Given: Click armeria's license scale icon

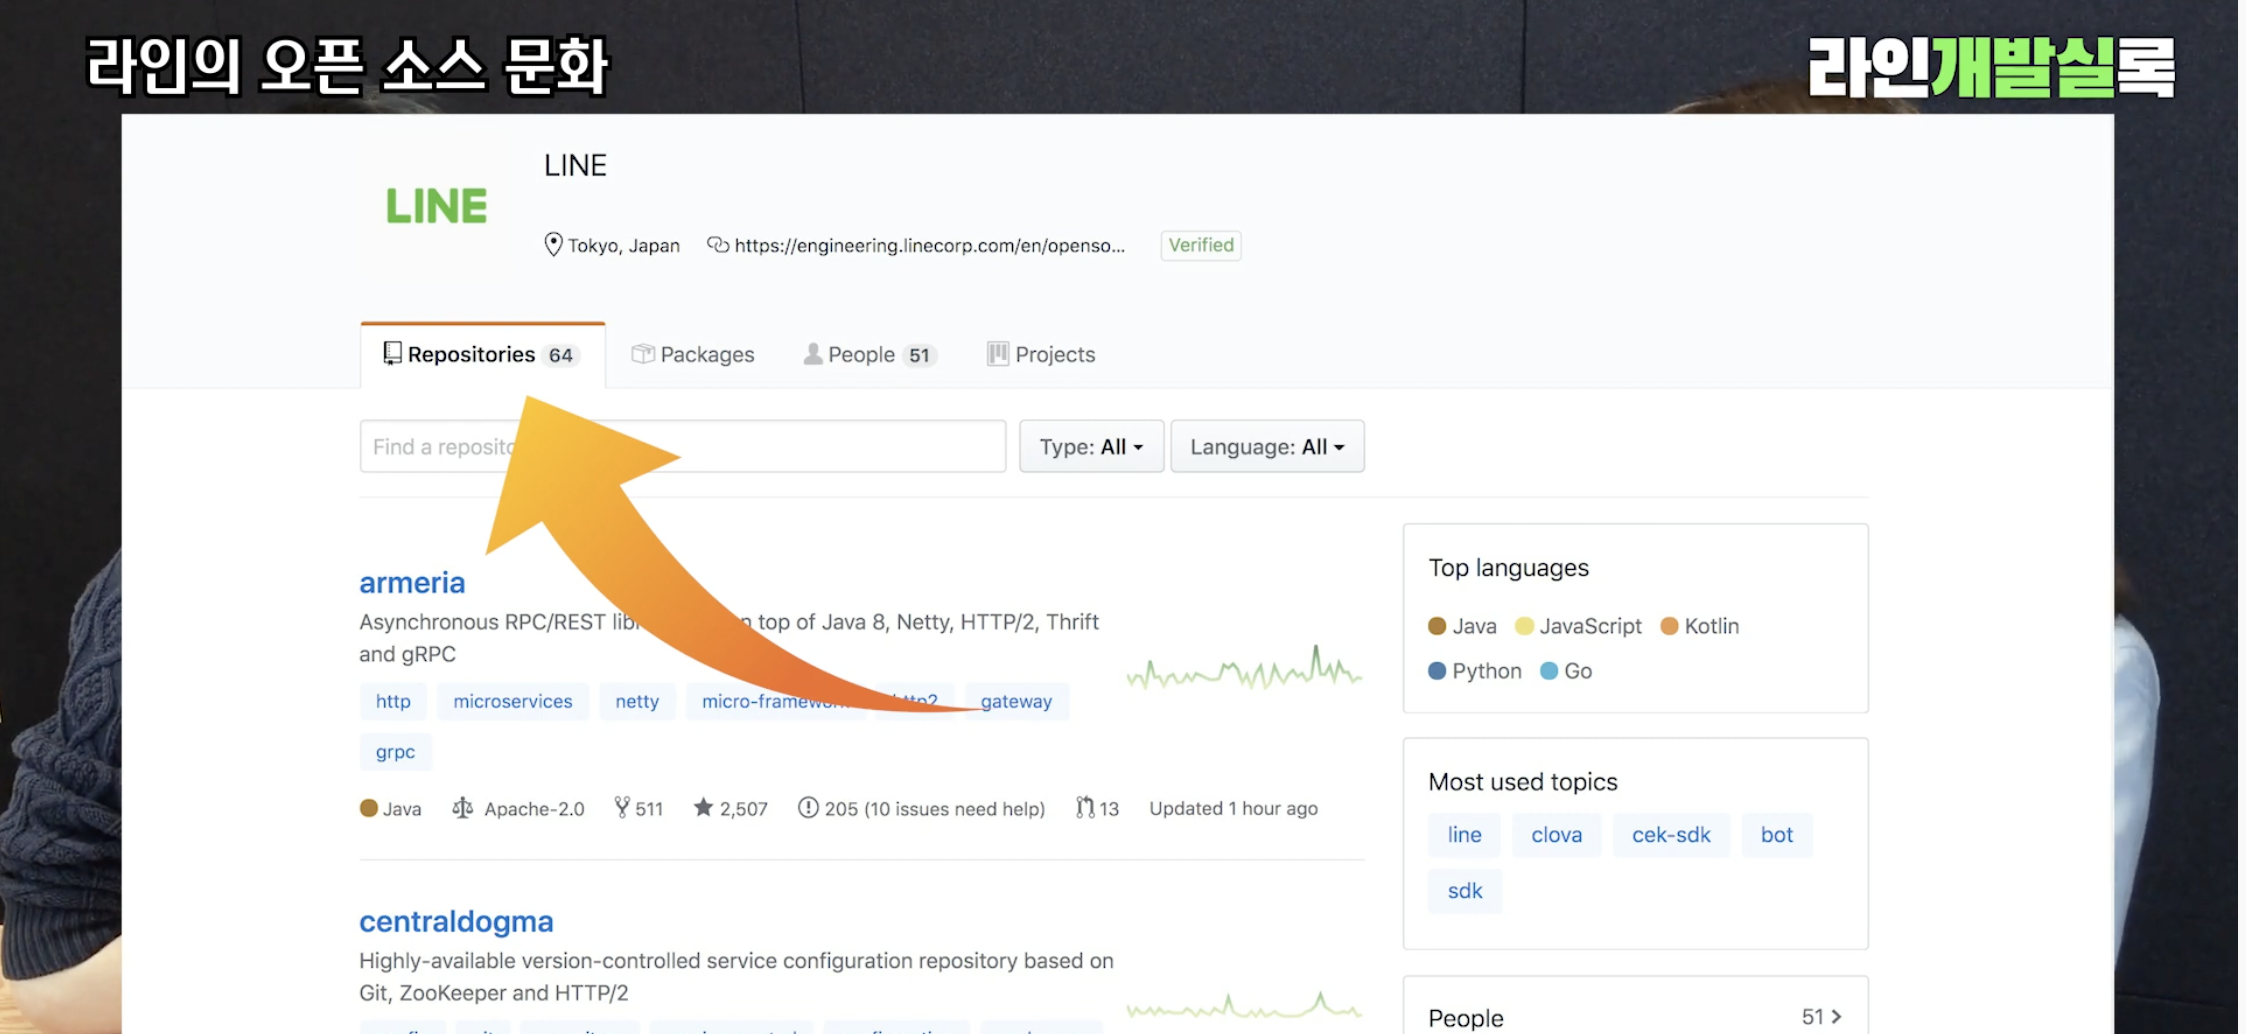Looking at the screenshot, I should [x=462, y=807].
